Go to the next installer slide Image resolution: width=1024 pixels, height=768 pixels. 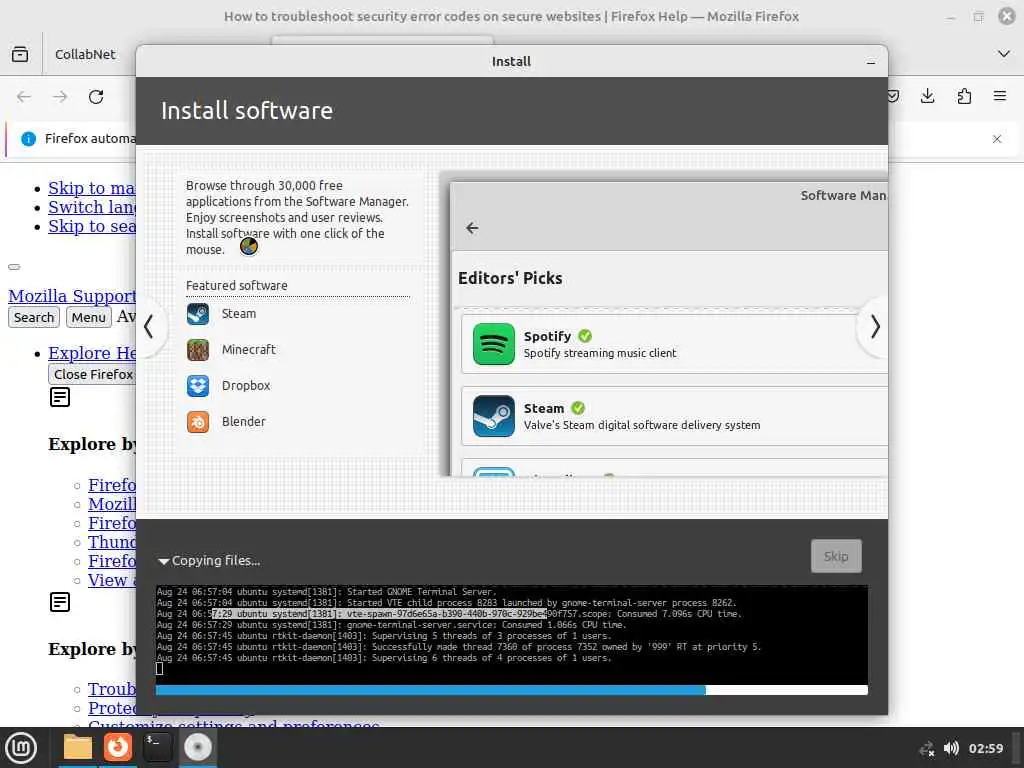875,327
